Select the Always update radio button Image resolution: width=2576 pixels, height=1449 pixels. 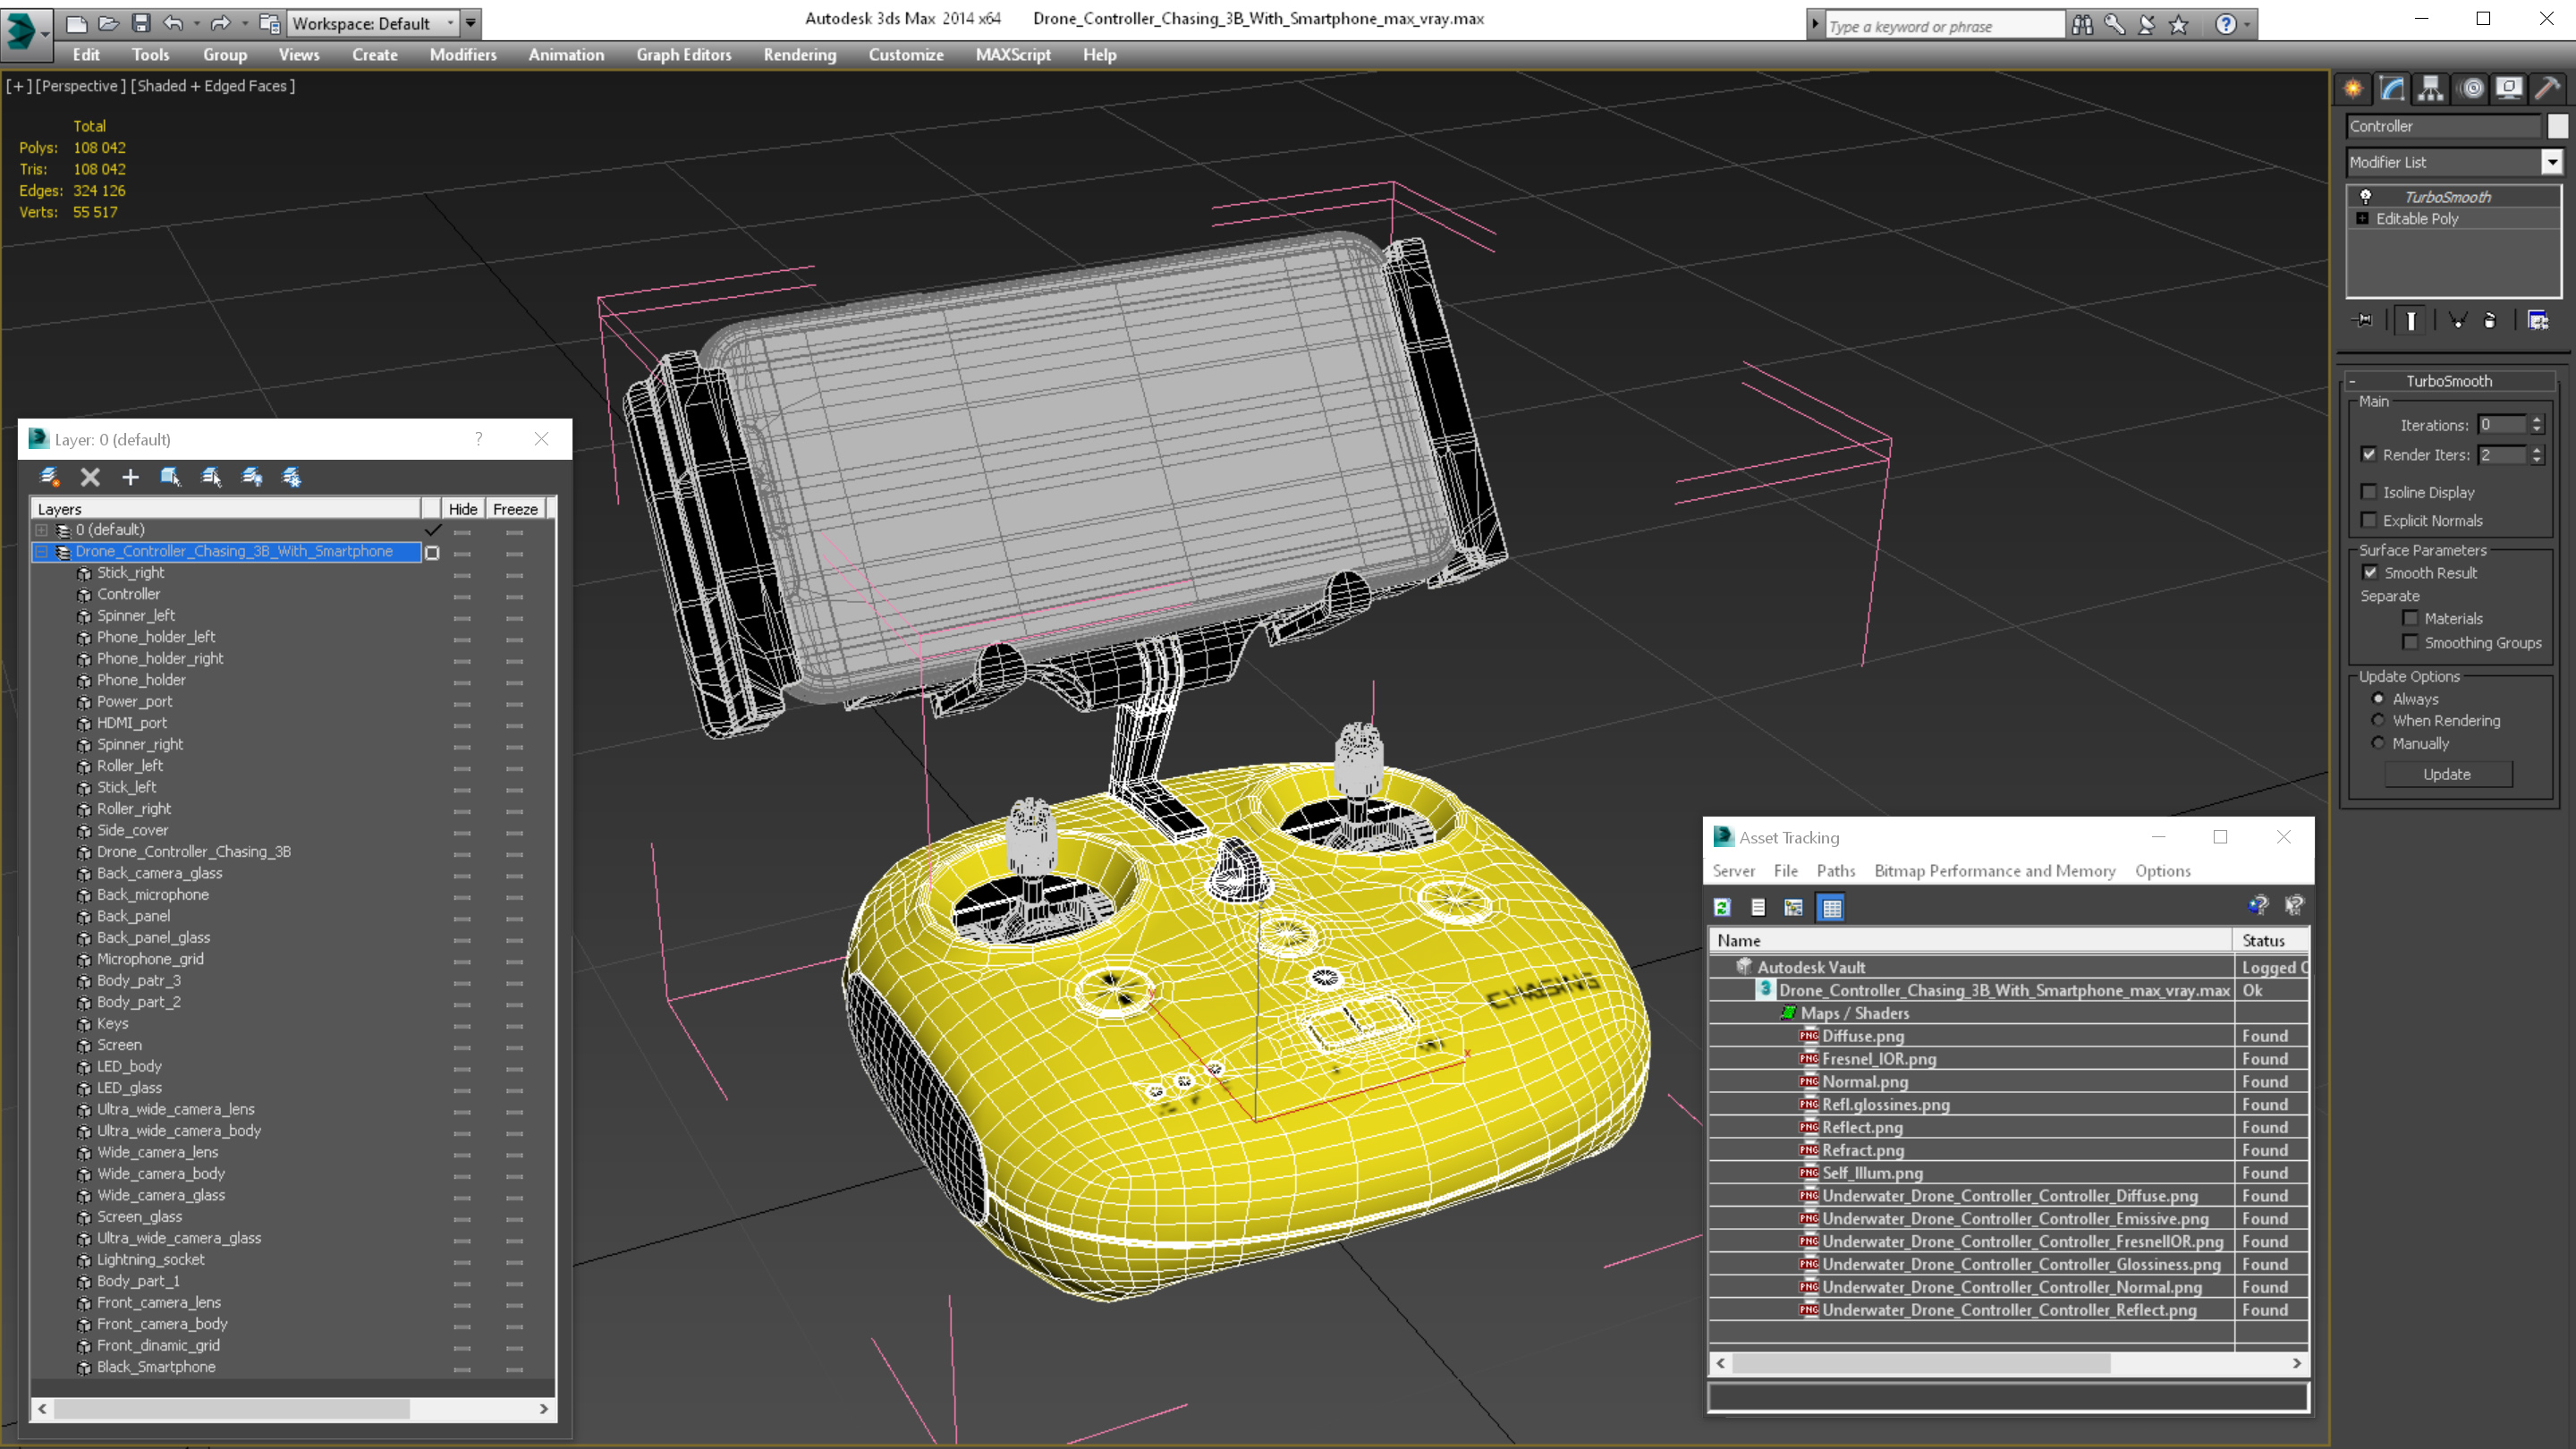[x=2379, y=698]
